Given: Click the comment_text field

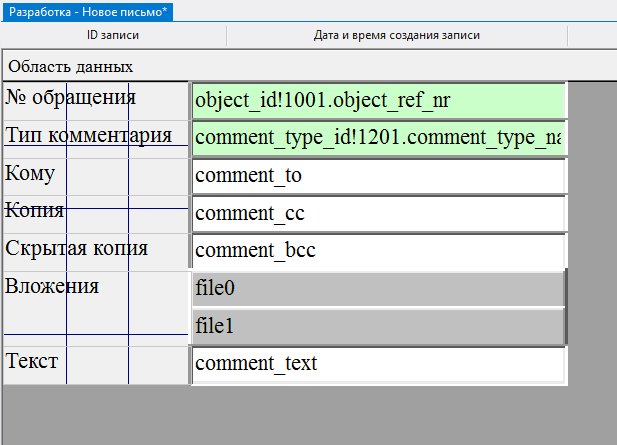Looking at the screenshot, I should [x=378, y=364].
